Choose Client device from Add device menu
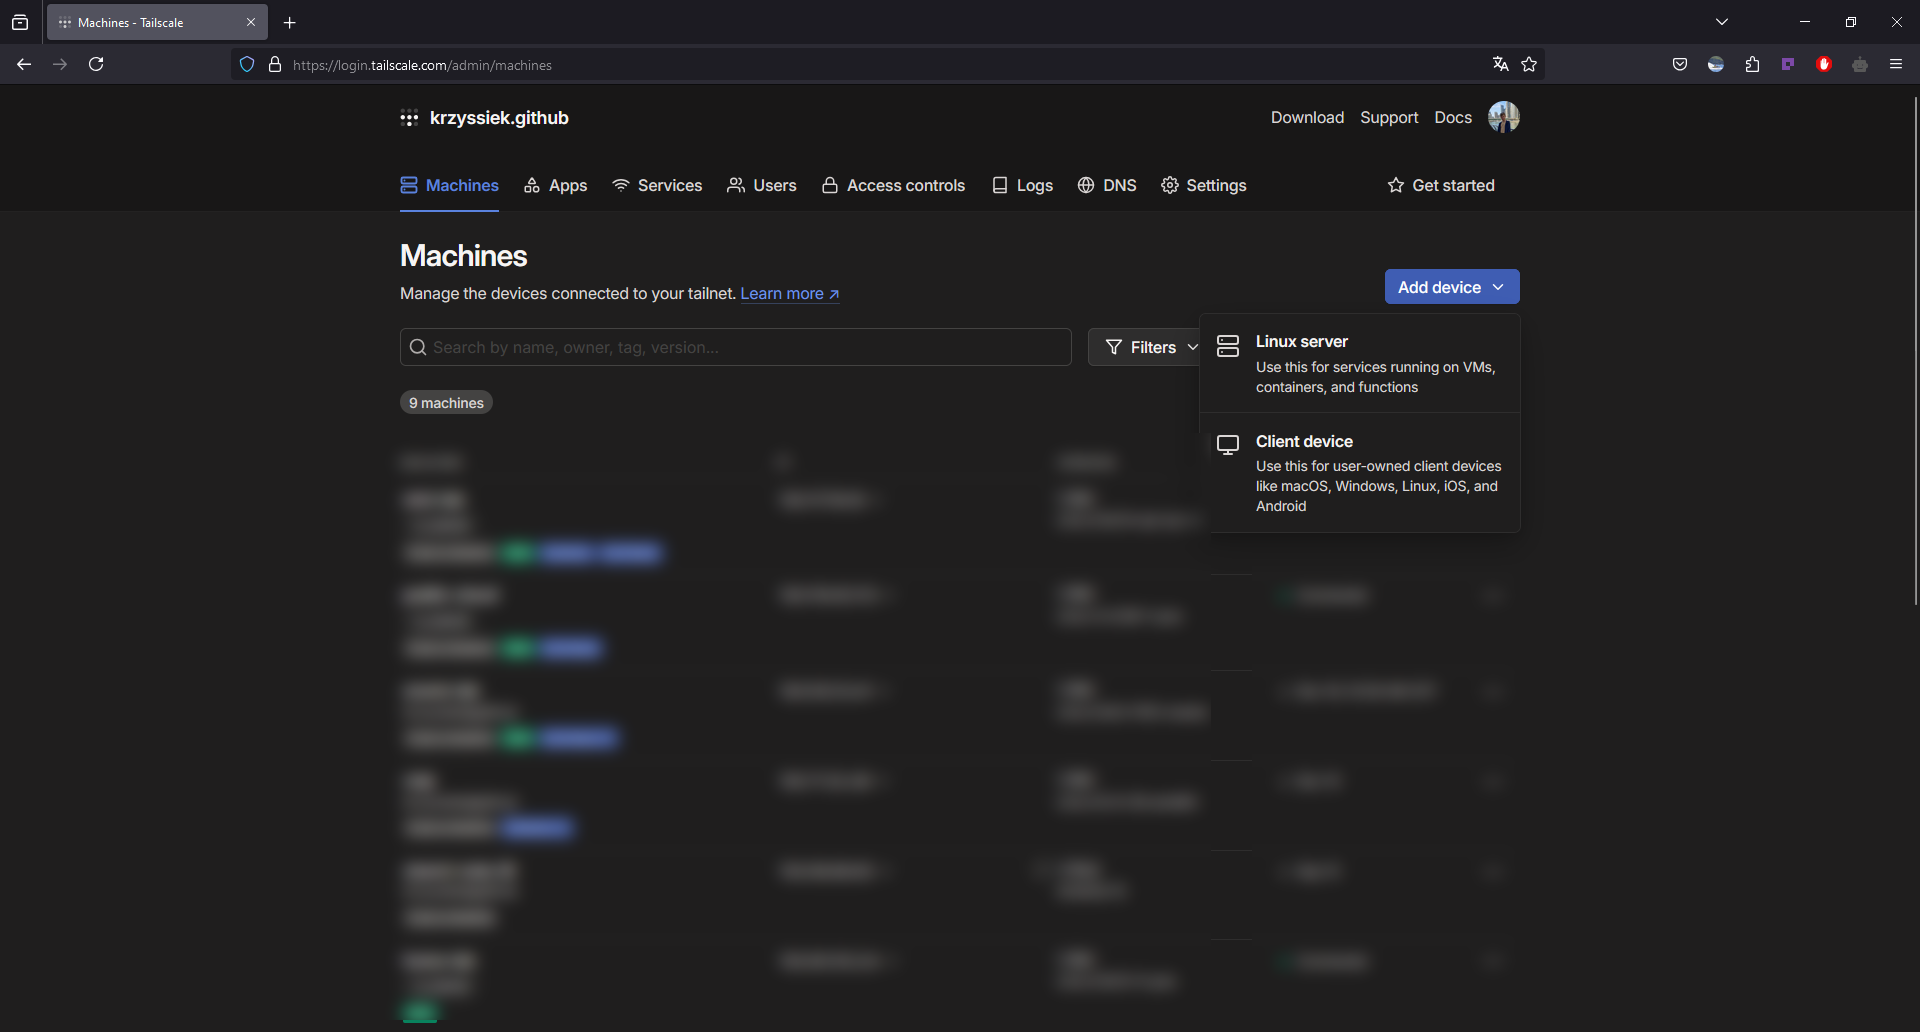Viewport: 1920px width, 1032px height. (1360, 472)
